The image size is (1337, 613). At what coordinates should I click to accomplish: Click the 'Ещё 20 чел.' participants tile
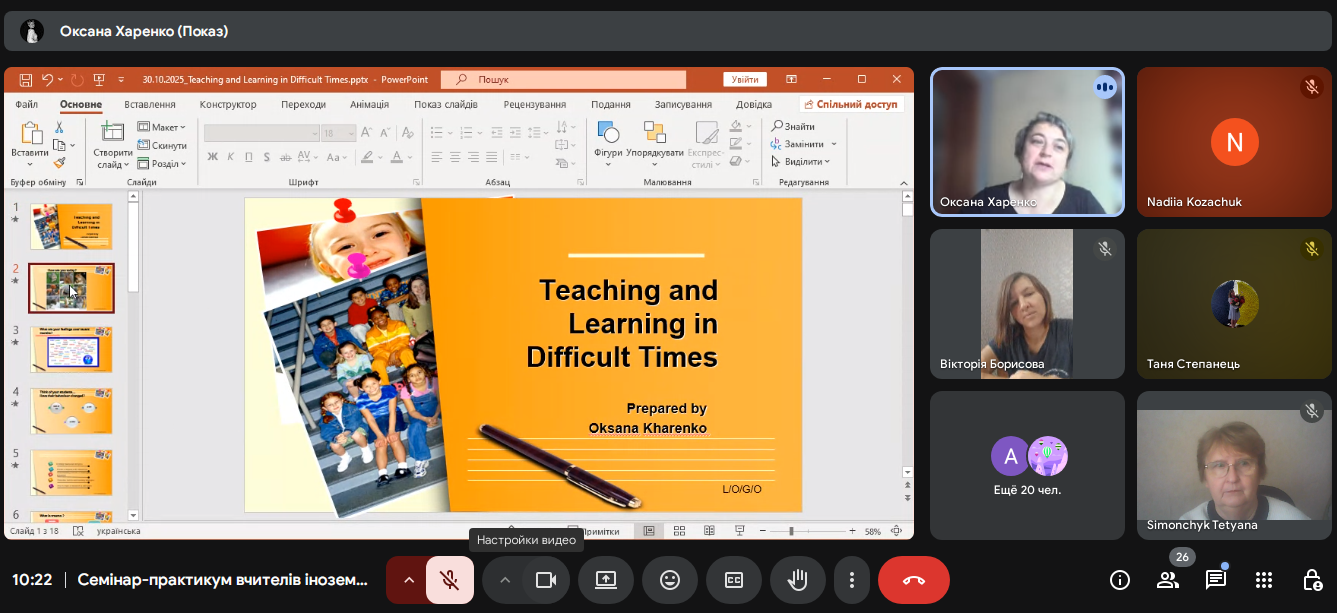[x=1027, y=465]
